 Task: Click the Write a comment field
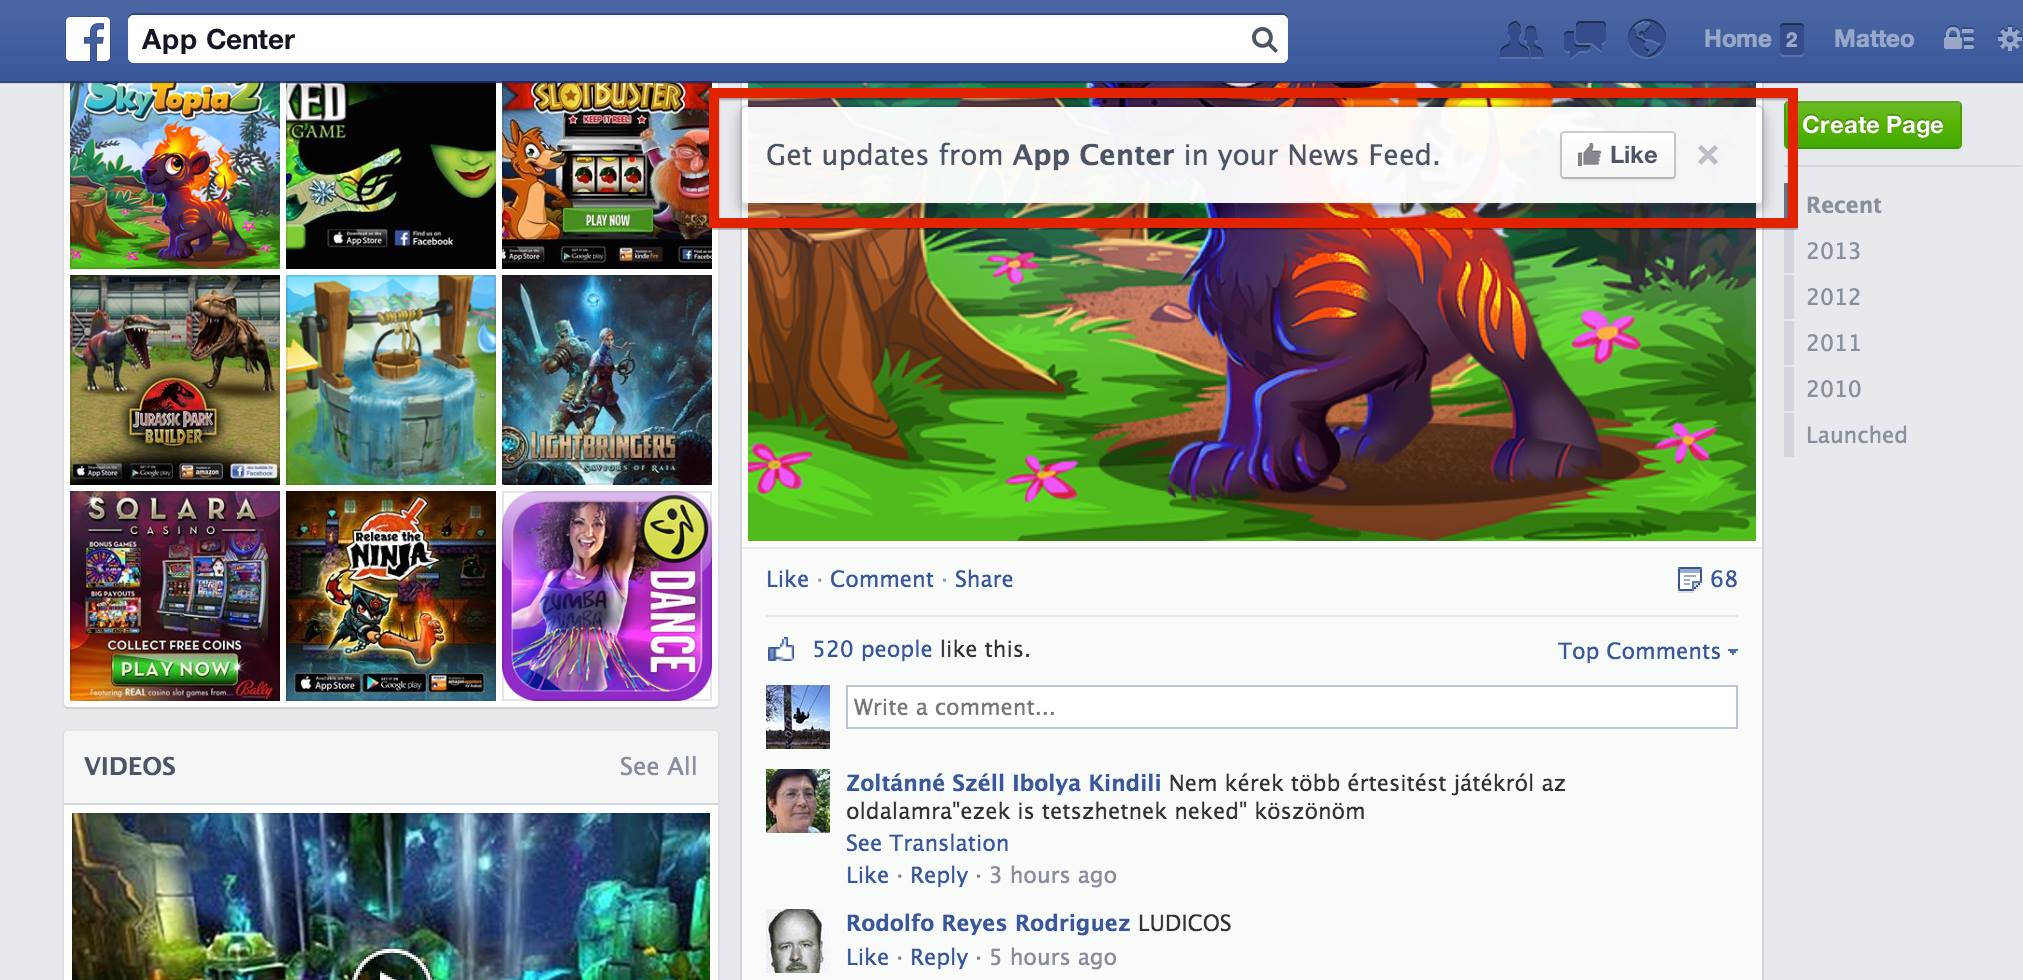coord(1291,707)
